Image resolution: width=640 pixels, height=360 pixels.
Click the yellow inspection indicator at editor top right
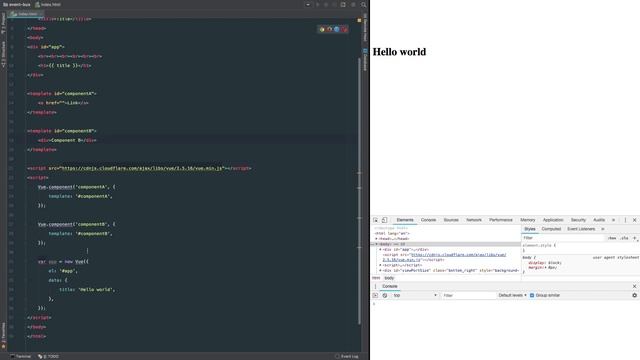pos(359,20)
